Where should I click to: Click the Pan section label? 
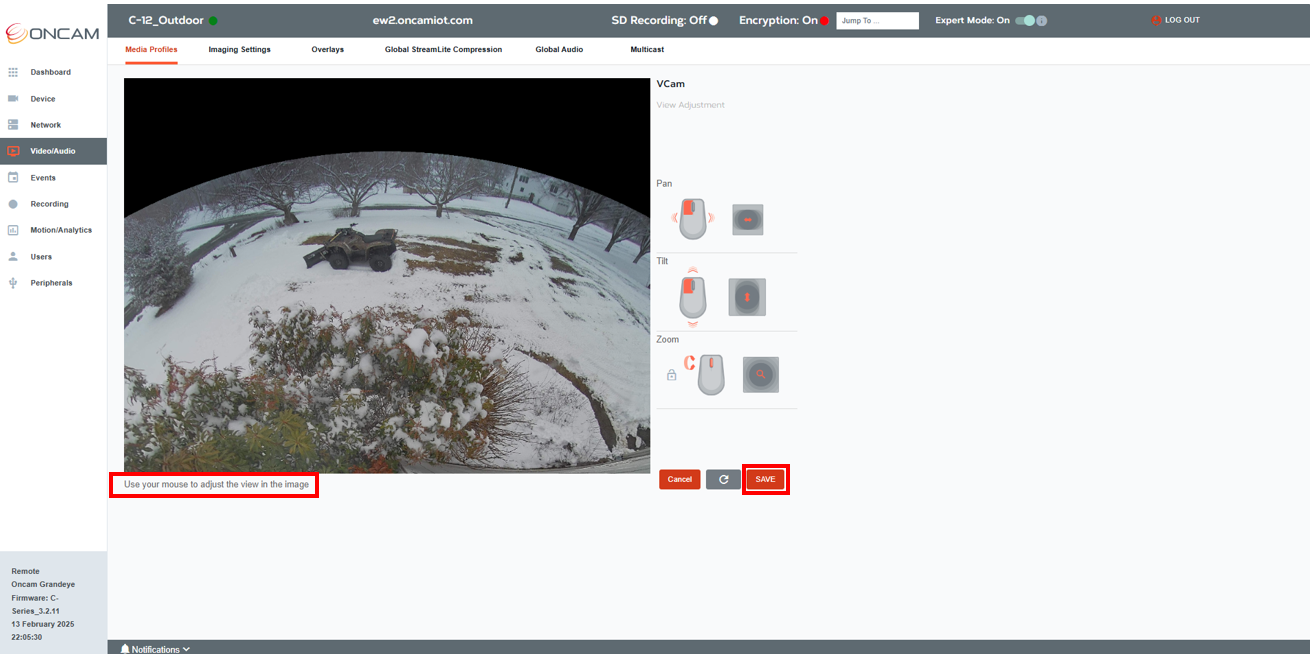click(x=664, y=184)
